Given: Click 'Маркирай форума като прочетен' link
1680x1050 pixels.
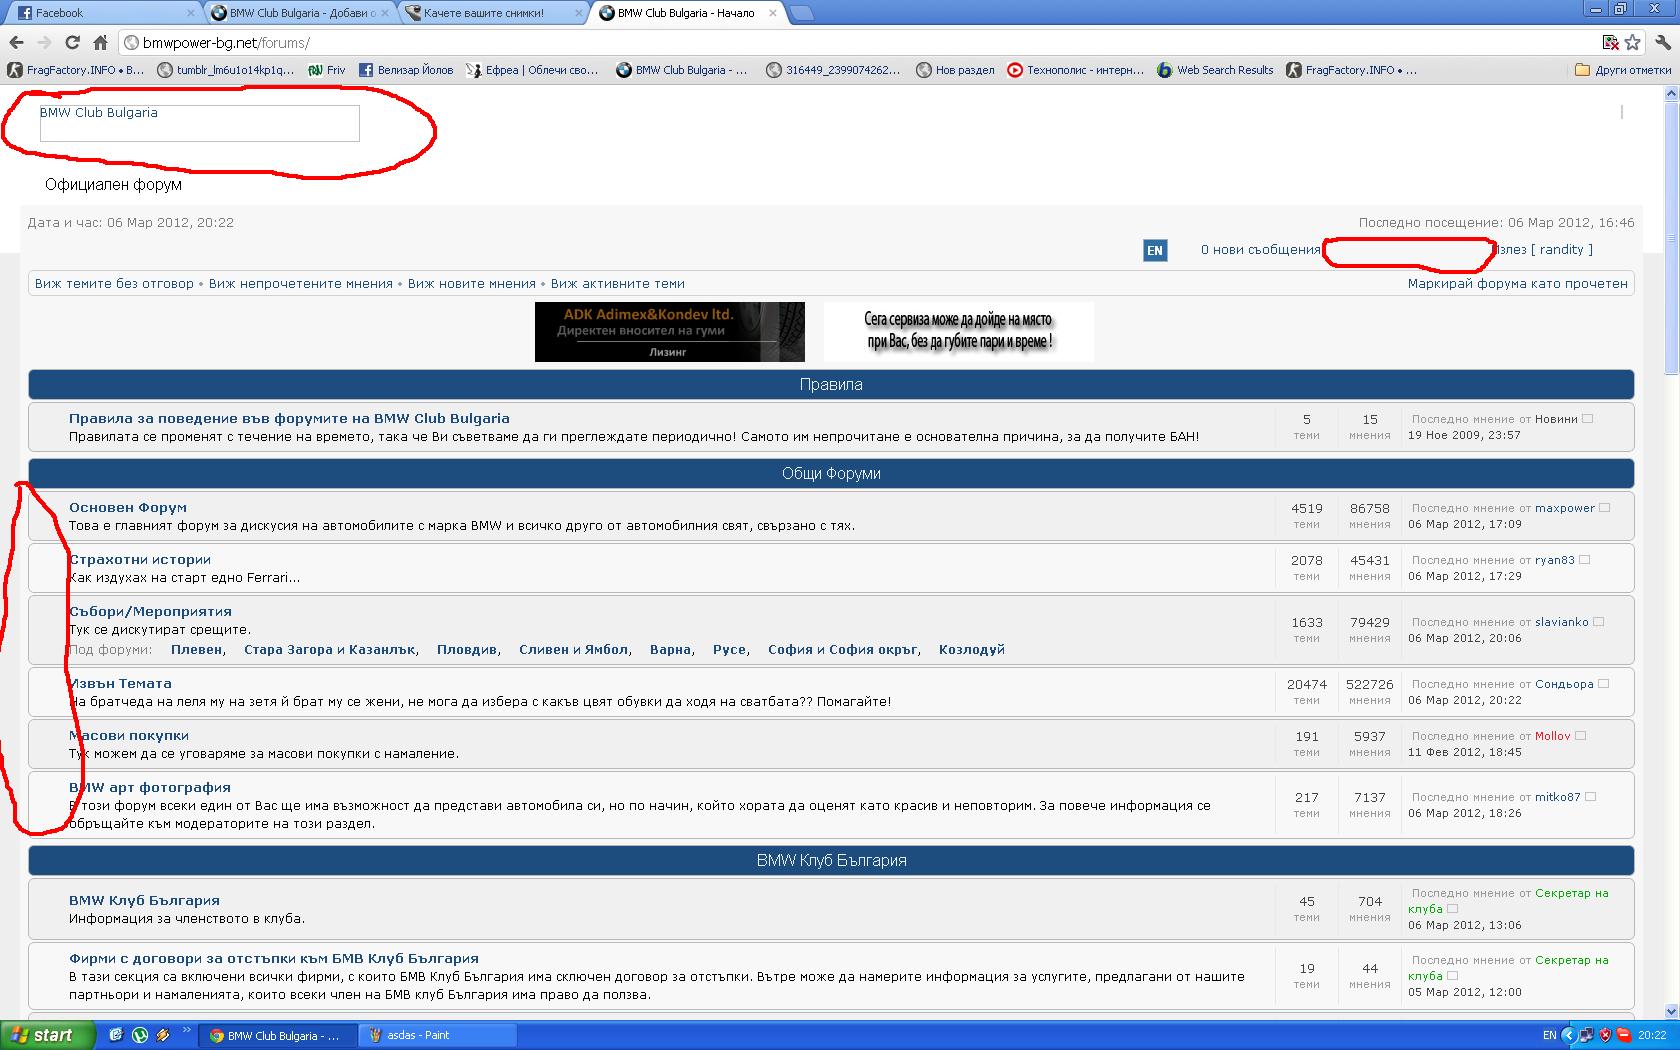Looking at the screenshot, I should (x=1518, y=284).
